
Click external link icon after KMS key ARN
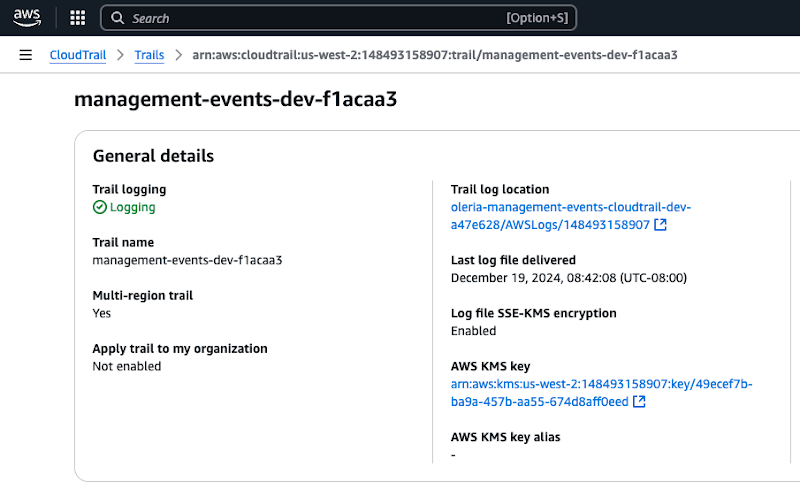tap(639, 402)
